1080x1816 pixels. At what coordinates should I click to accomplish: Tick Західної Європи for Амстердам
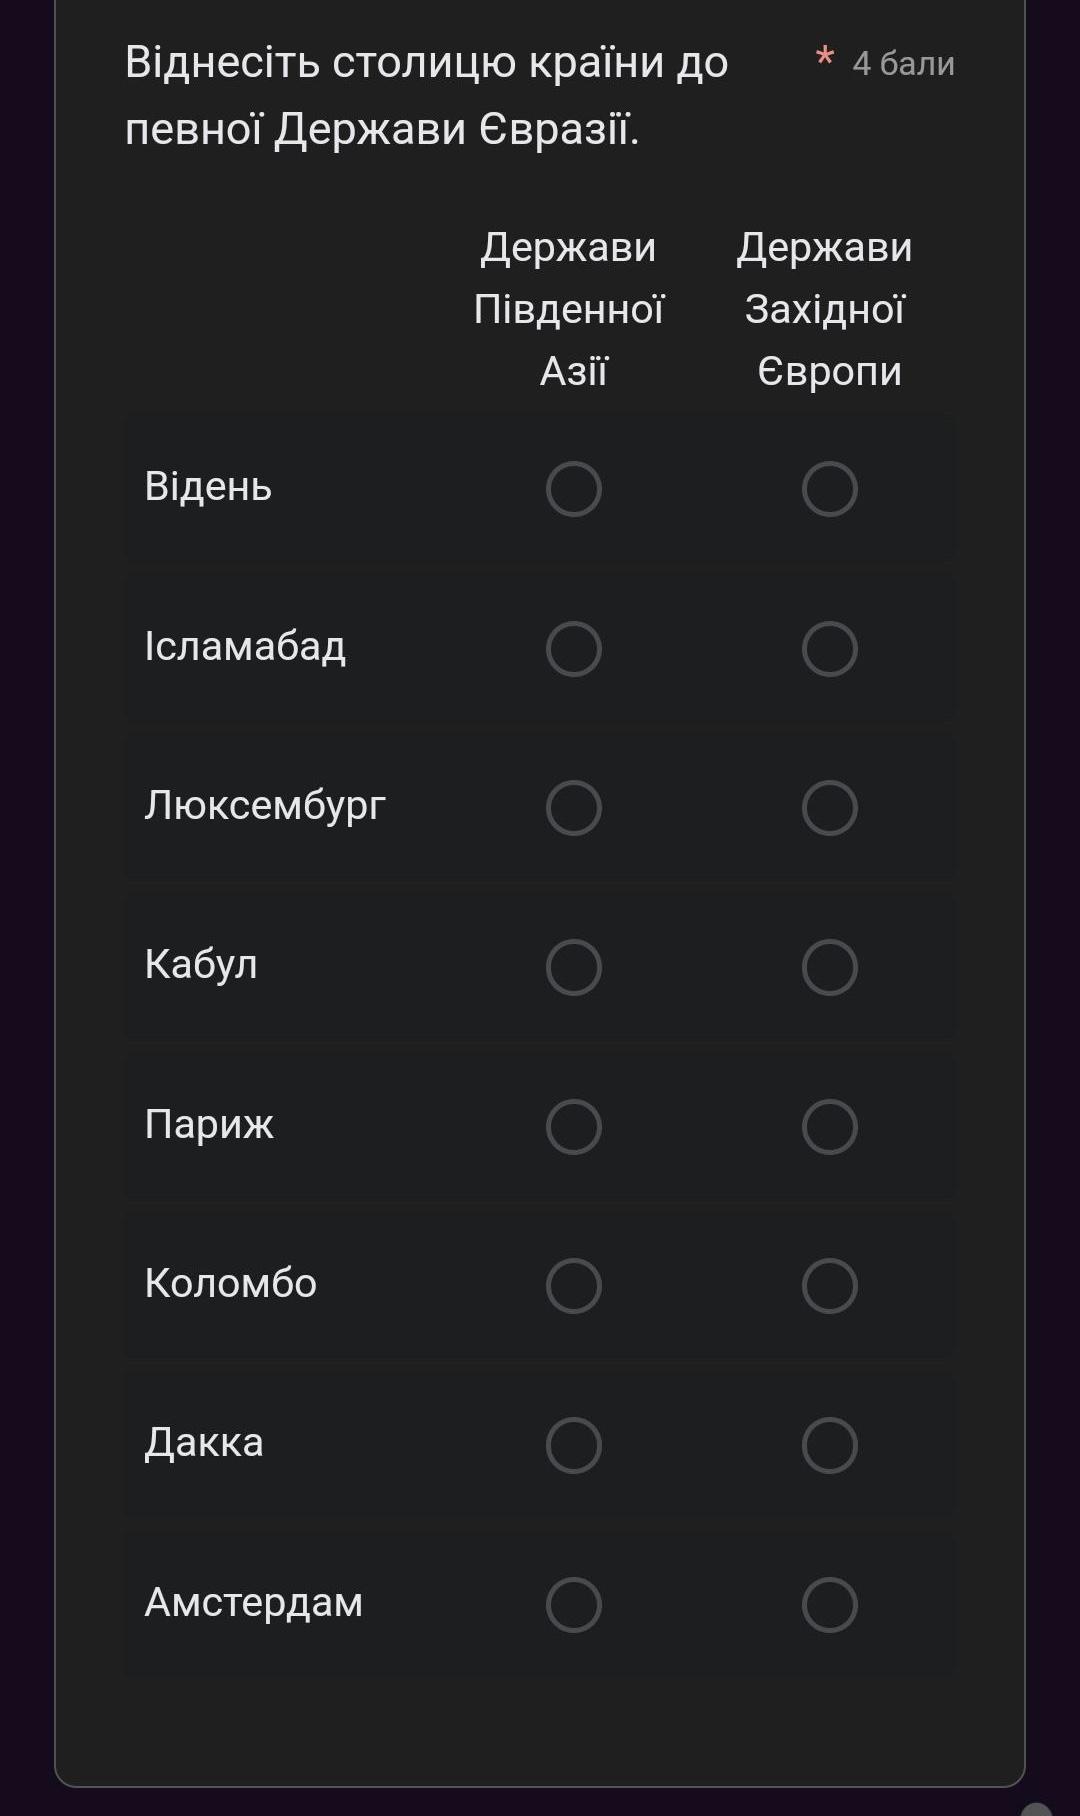click(x=829, y=1605)
